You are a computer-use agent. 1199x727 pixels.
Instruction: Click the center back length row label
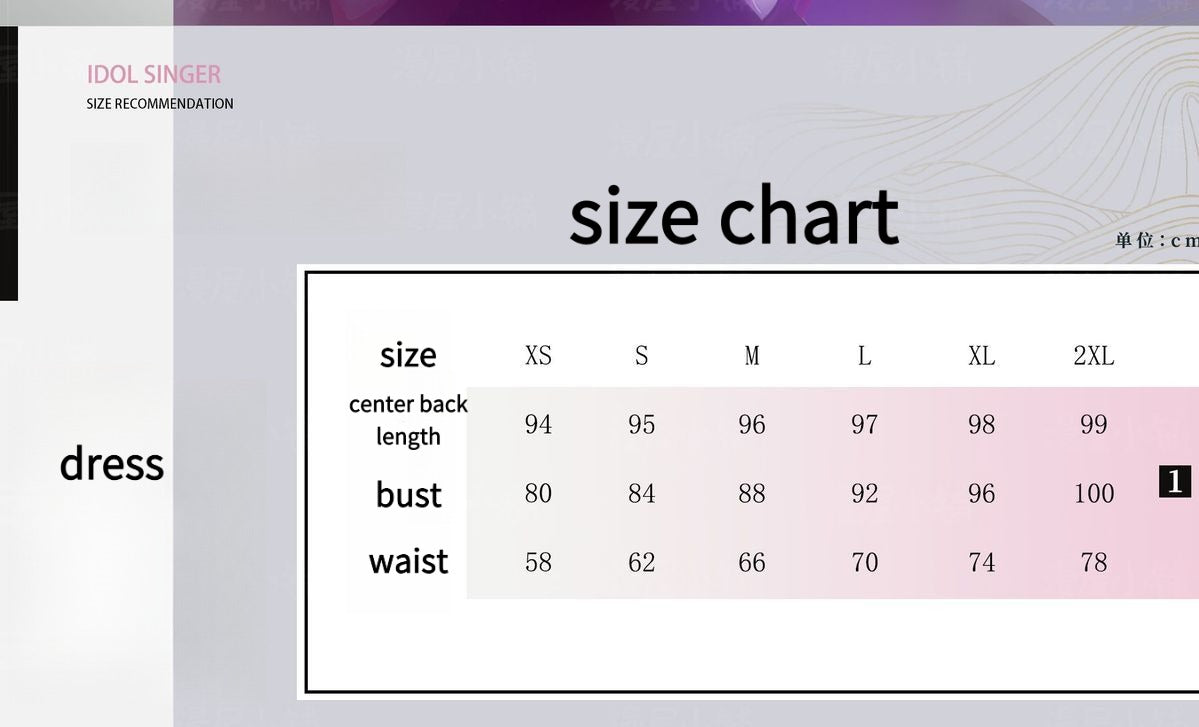point(408,420)
